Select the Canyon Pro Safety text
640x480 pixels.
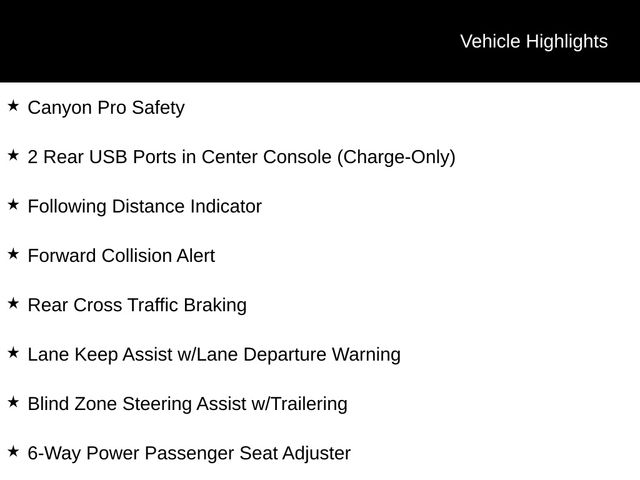(106, 108)
